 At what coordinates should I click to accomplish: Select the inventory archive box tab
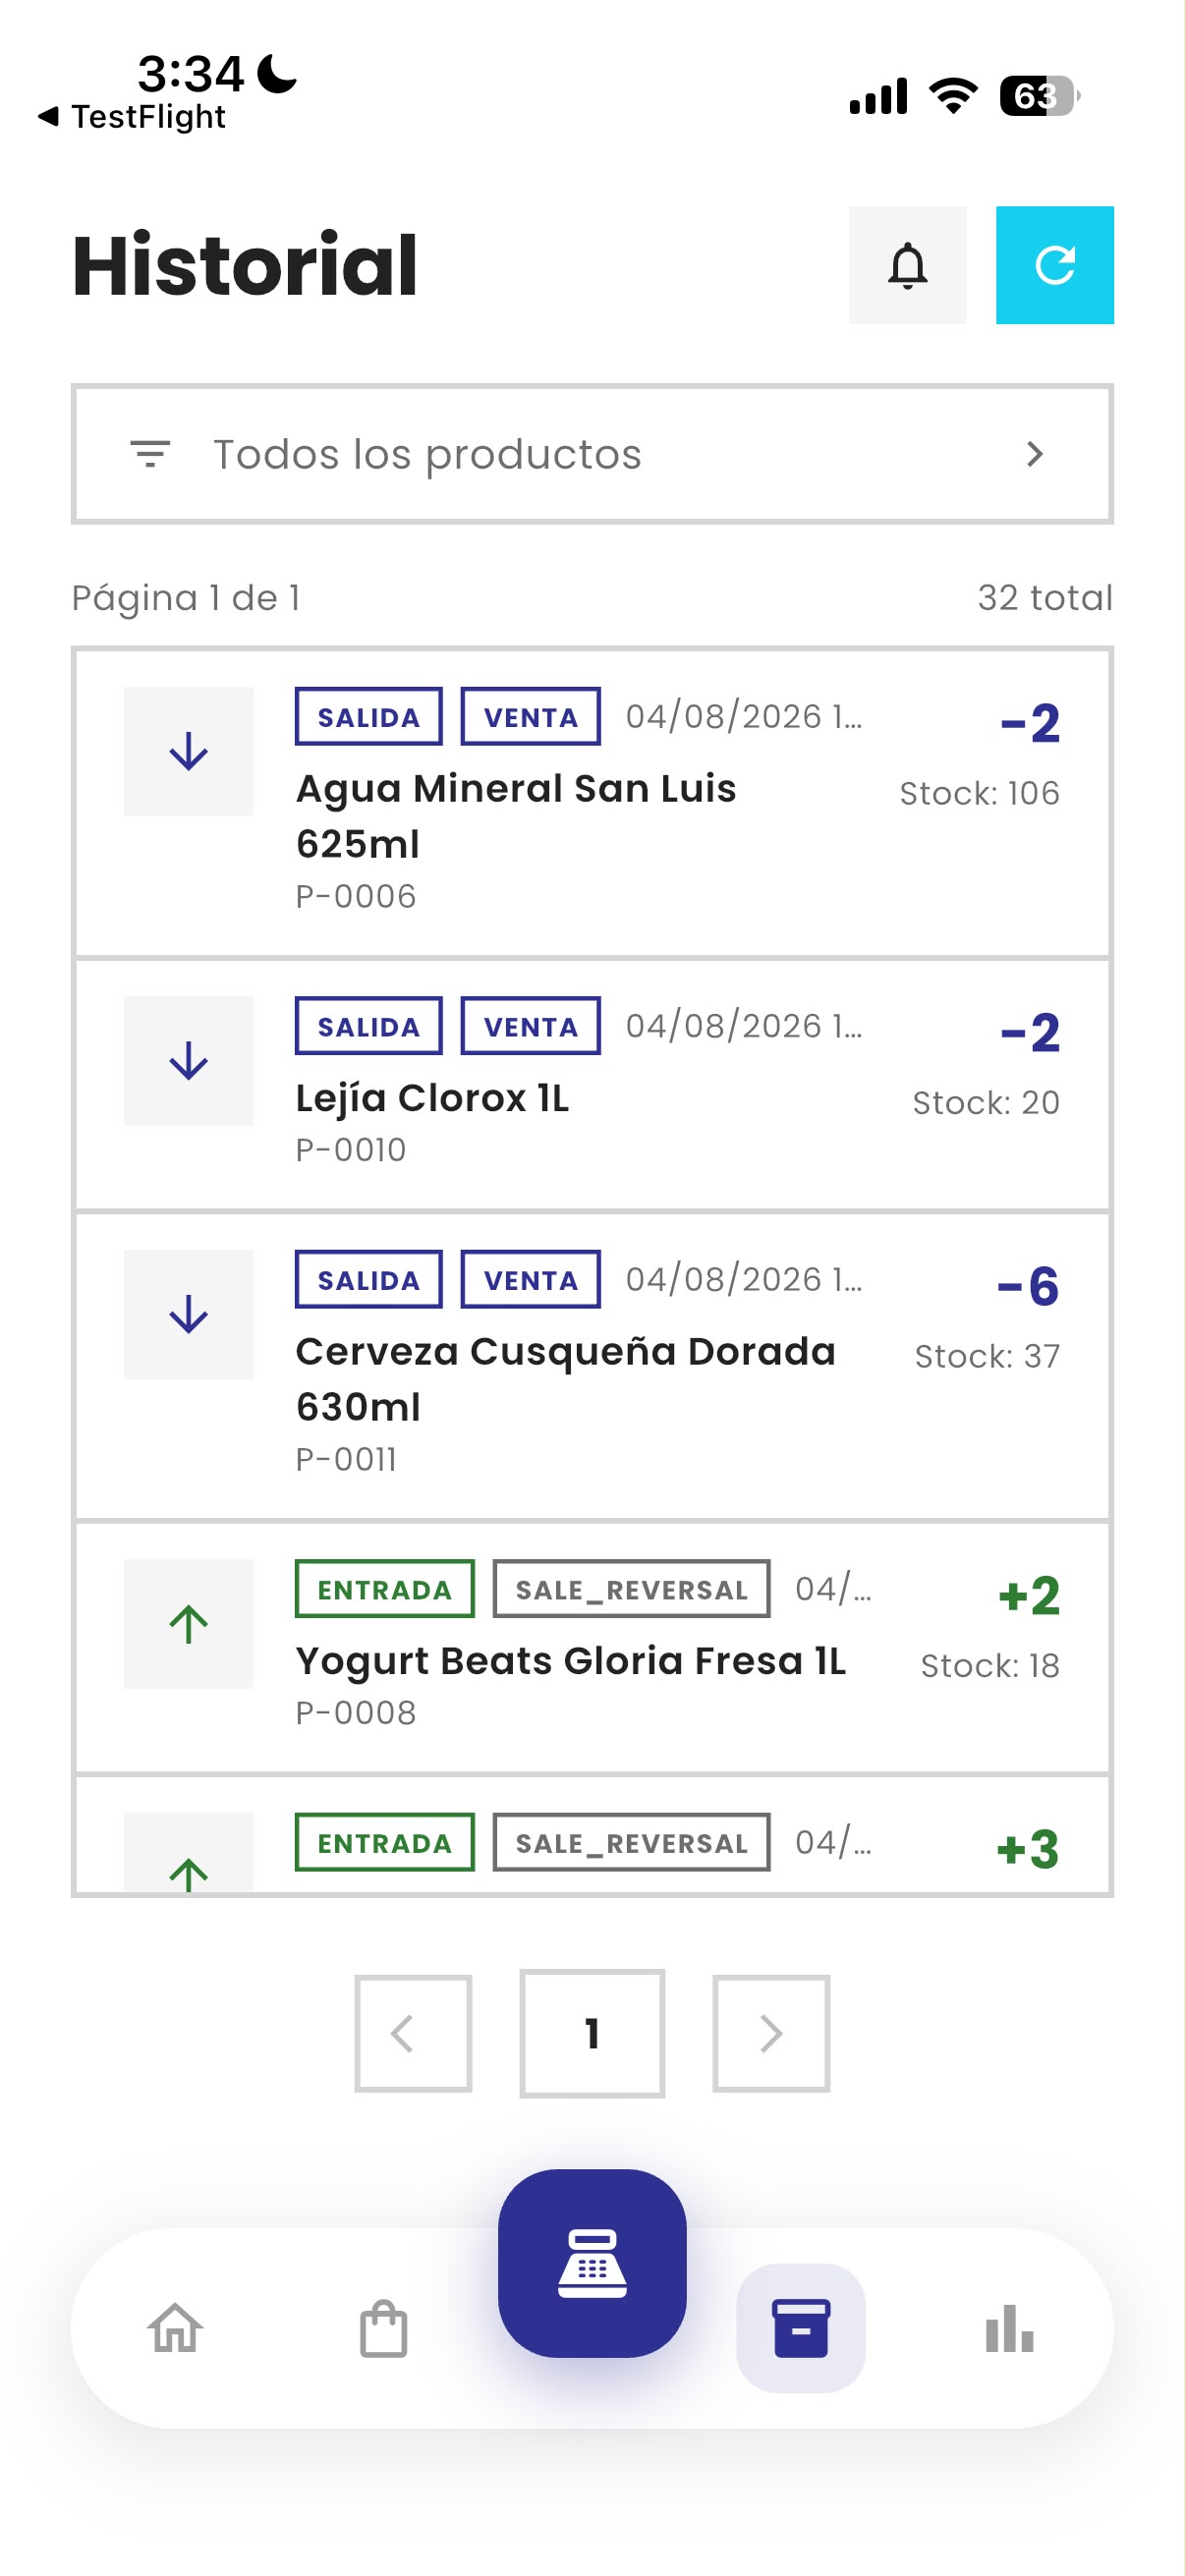pos(801,2328)
